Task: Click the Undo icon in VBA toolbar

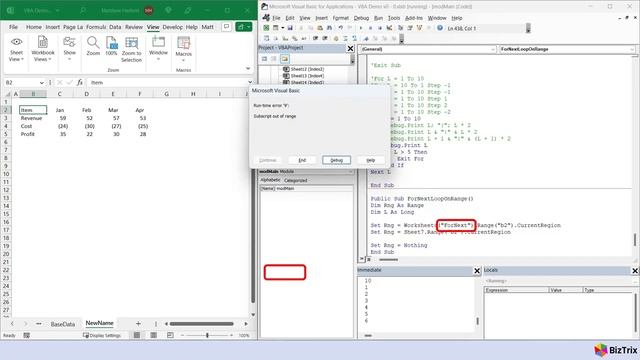Action: coord(340,28)
